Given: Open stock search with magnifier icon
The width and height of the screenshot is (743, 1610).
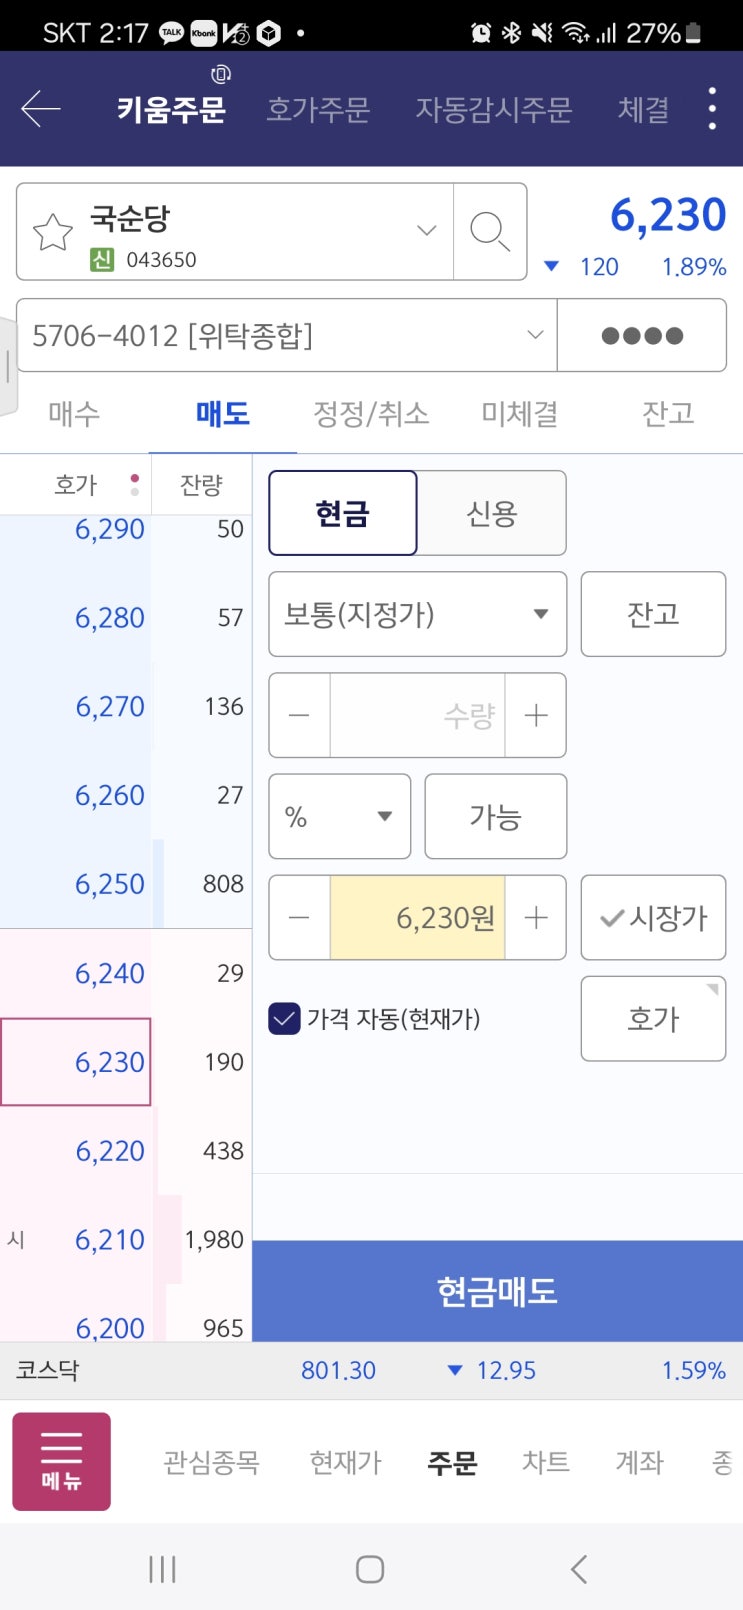Looking at the screenshot, I should pyautogui.click(x=489, y=232).
